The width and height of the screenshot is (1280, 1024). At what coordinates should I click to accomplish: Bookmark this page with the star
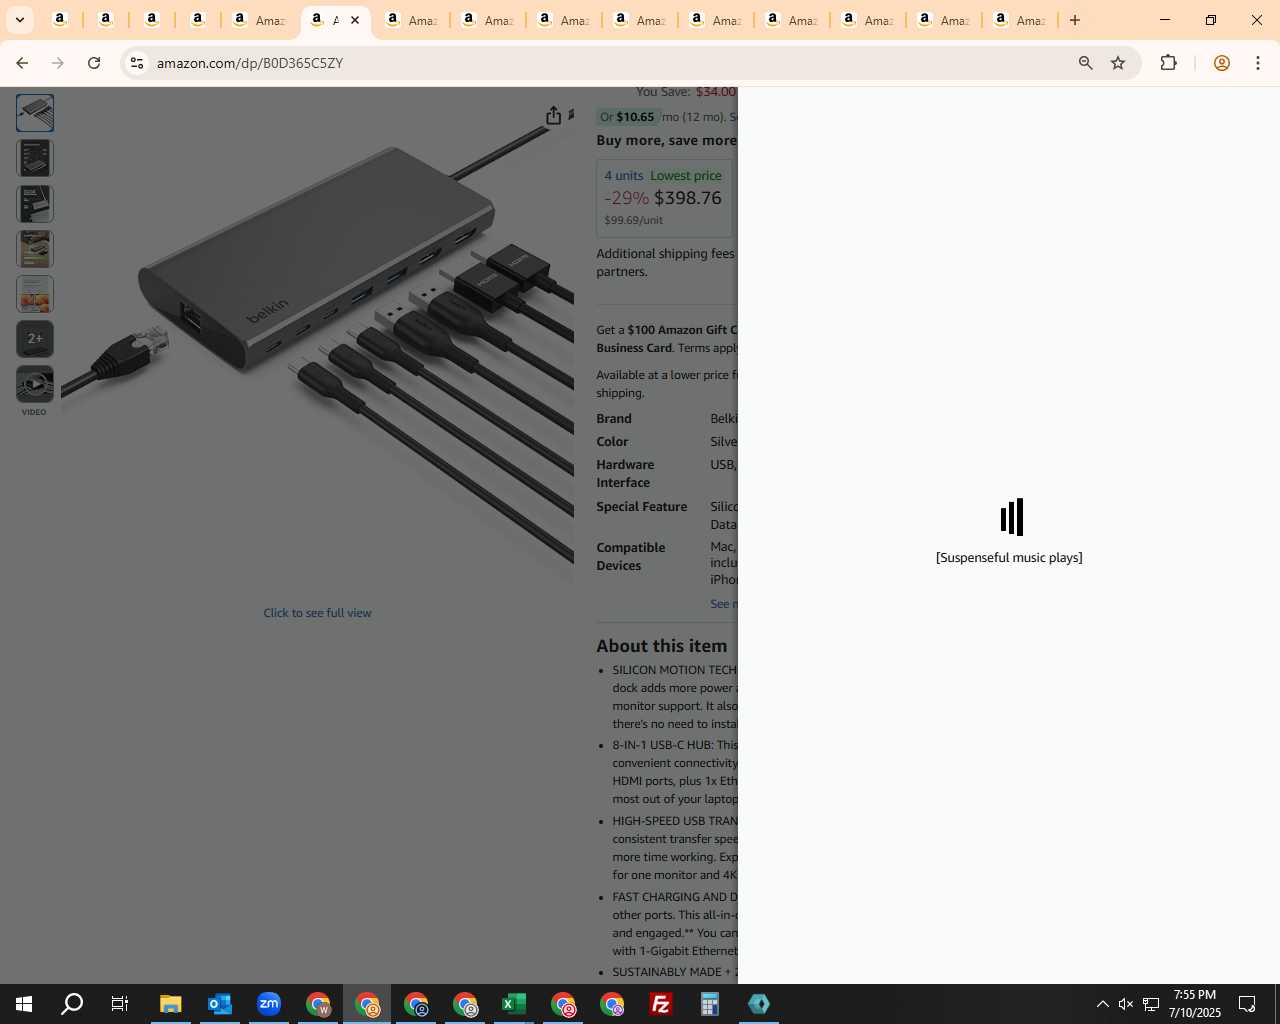(1118, 63)
